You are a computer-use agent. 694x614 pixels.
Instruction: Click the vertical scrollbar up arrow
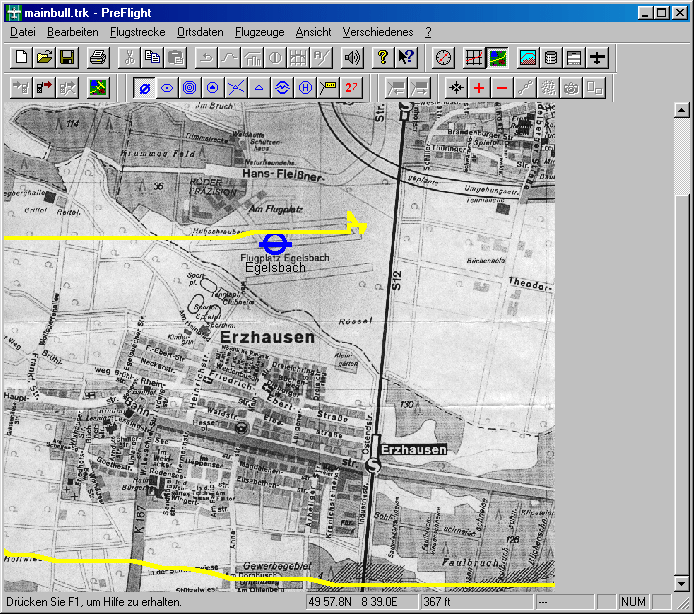(x=682, y=110)
